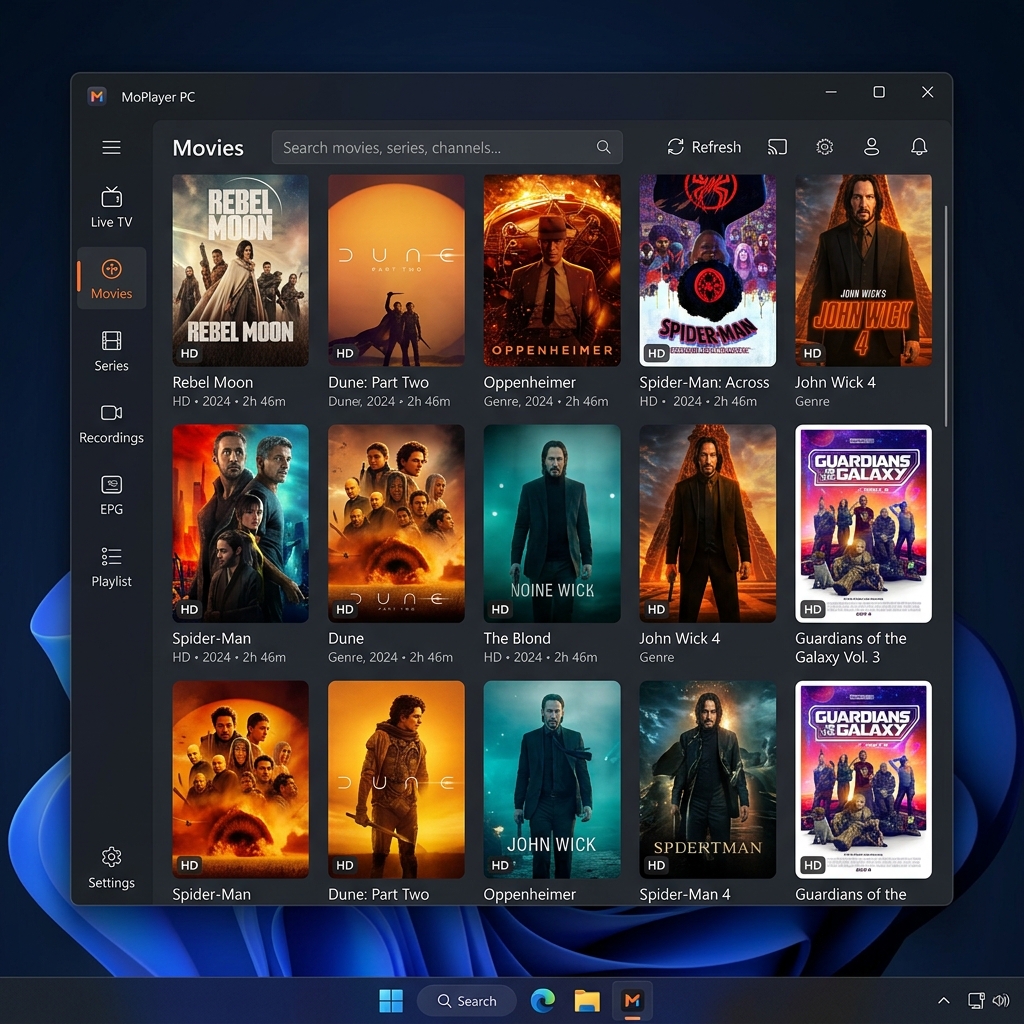Screen dimensions: 1024x1024
Task: Open the notifications bell
Action: 919,147
